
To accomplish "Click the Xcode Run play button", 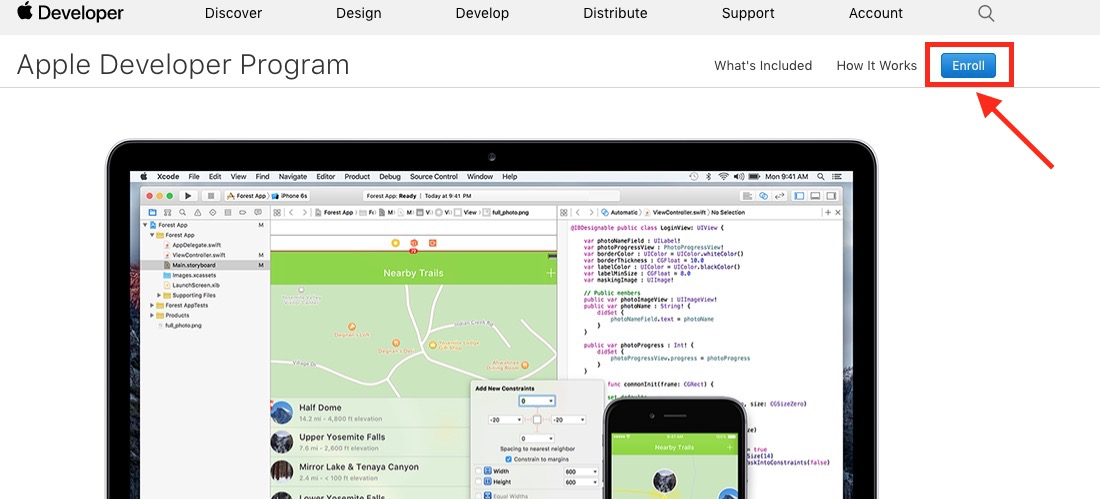I will tap(188, 196).
